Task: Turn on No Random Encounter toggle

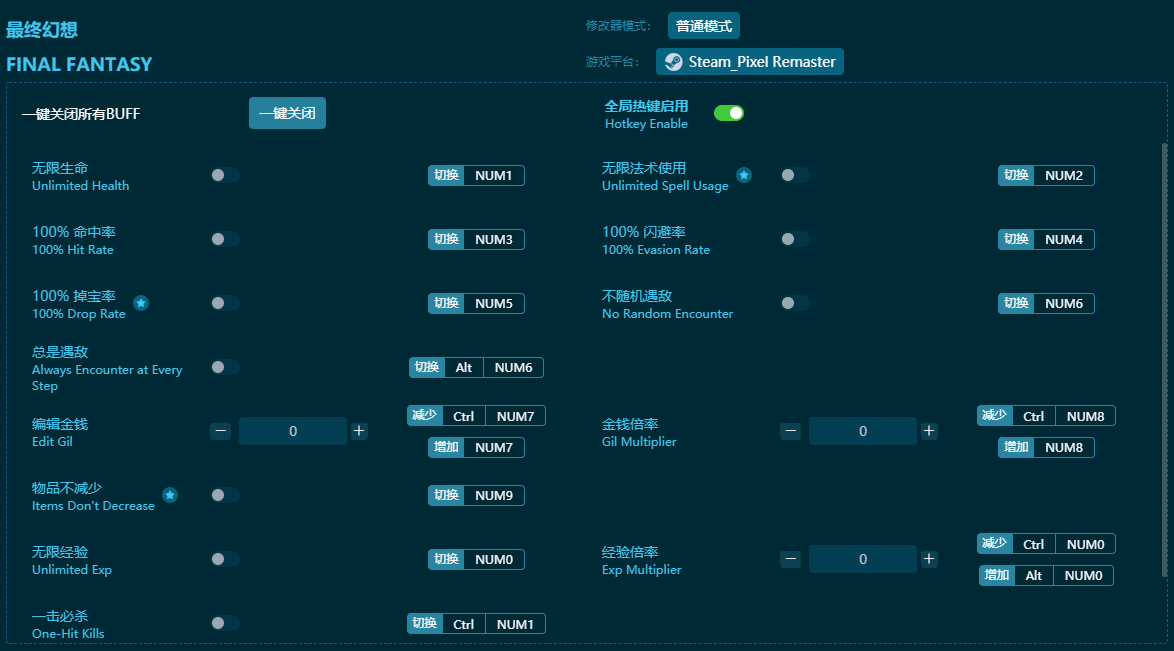Action: [x=795, y=303]
